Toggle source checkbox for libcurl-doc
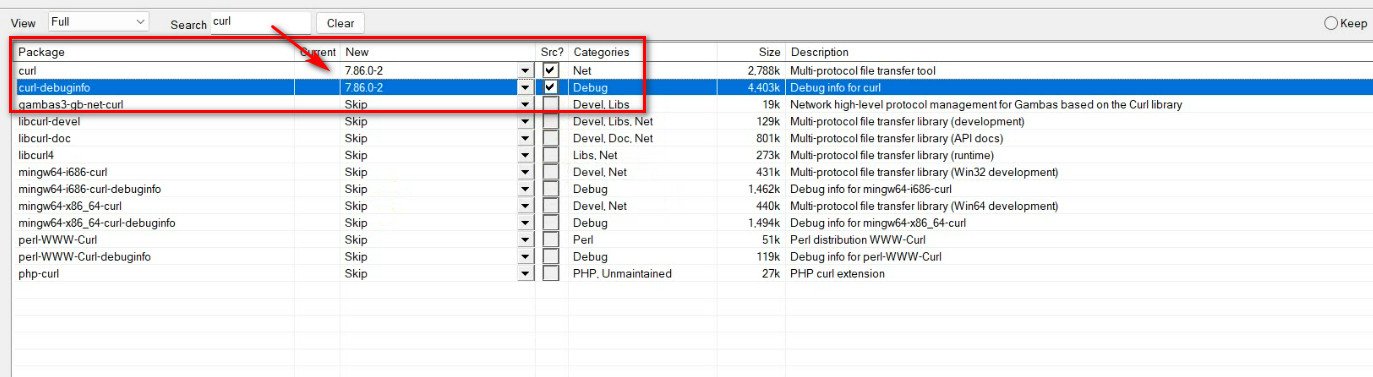Viewport: 1373px width, 377px height. [x=551, y=139]
